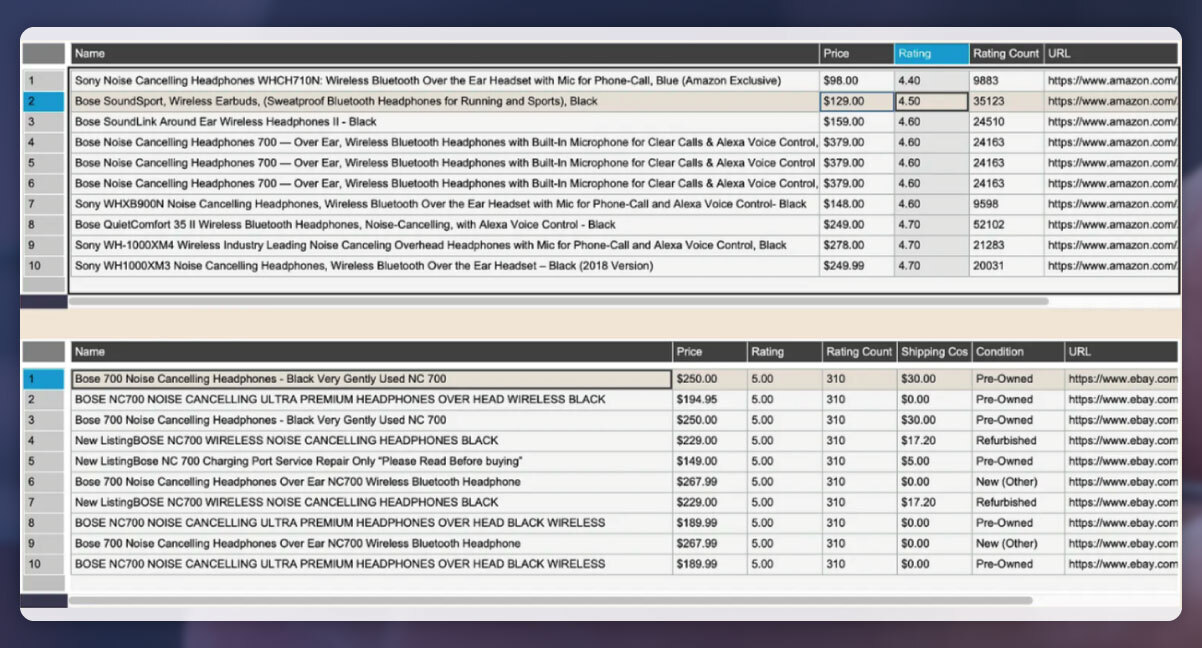Click Condition column header
The height and width of the screenshot is (648, 1202).
(1018, 352)
